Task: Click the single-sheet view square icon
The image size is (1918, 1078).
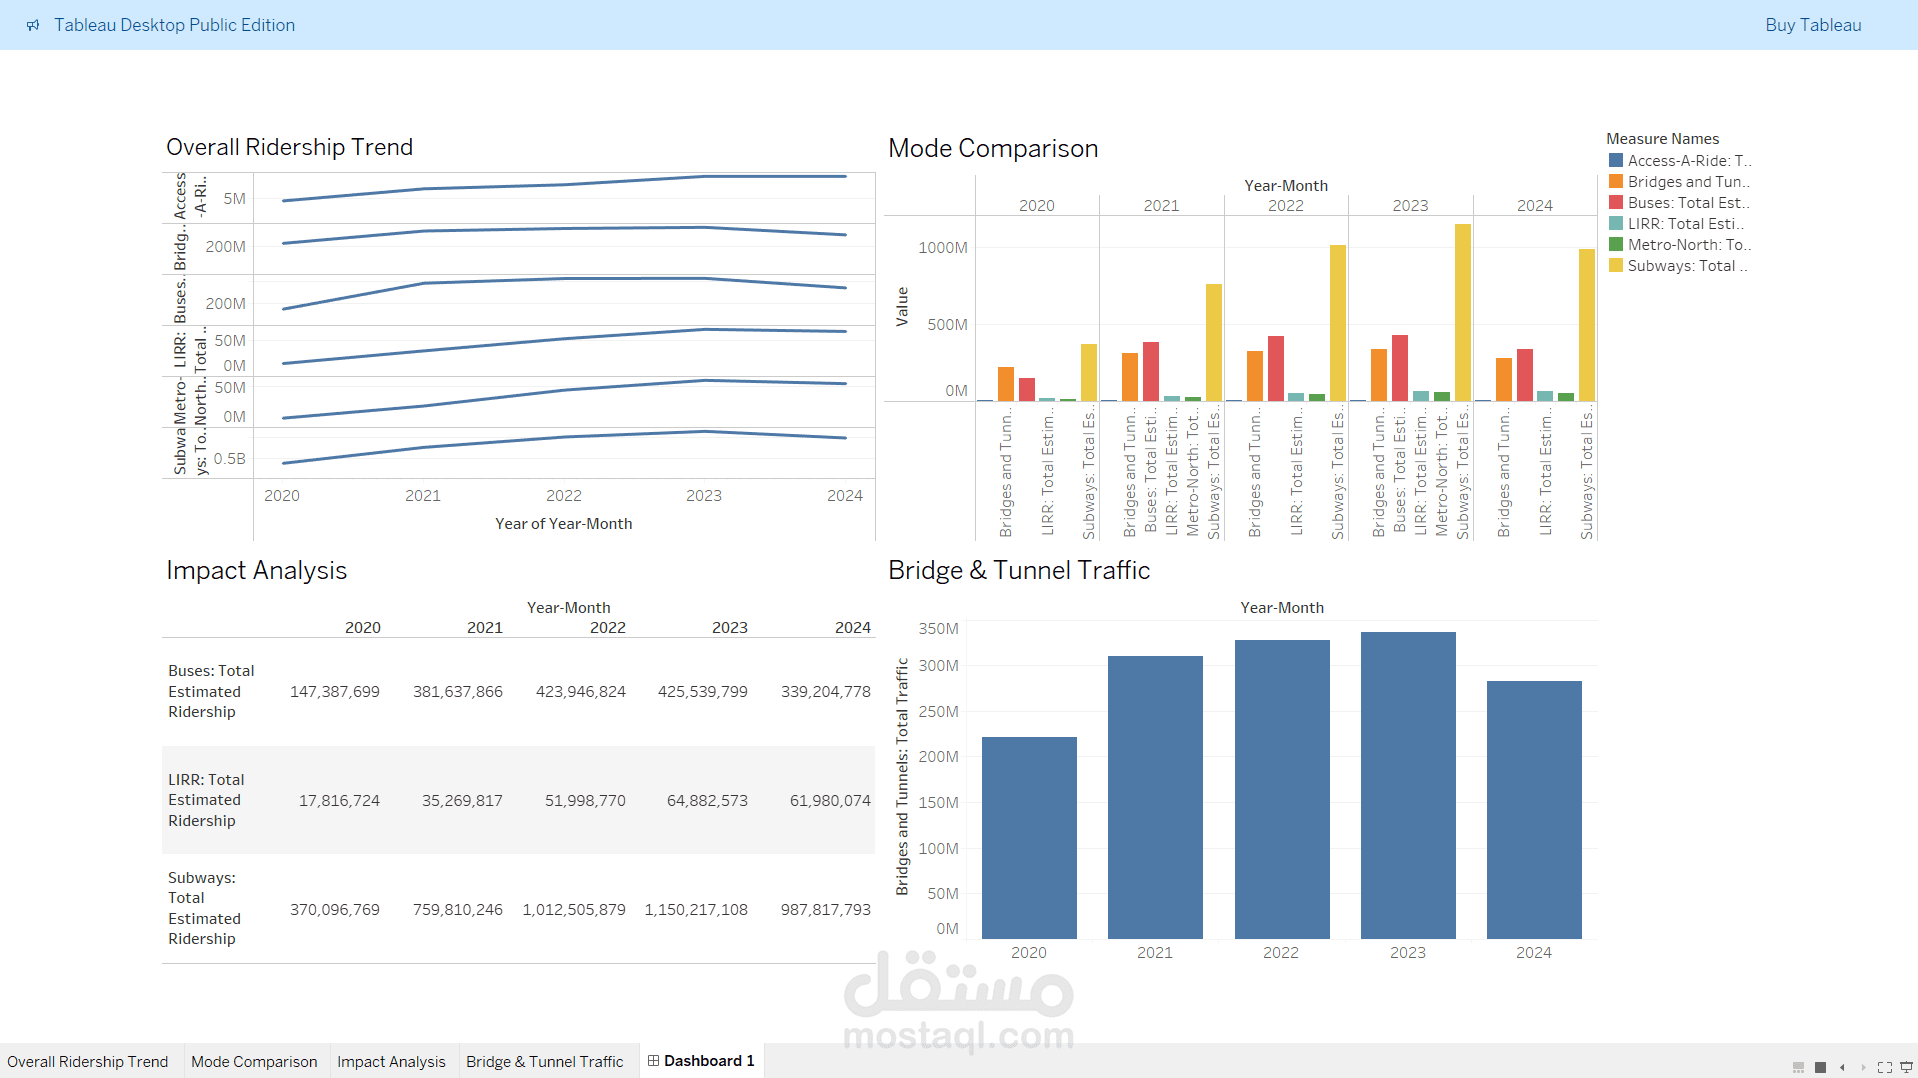Action: click(1820, 1067)
